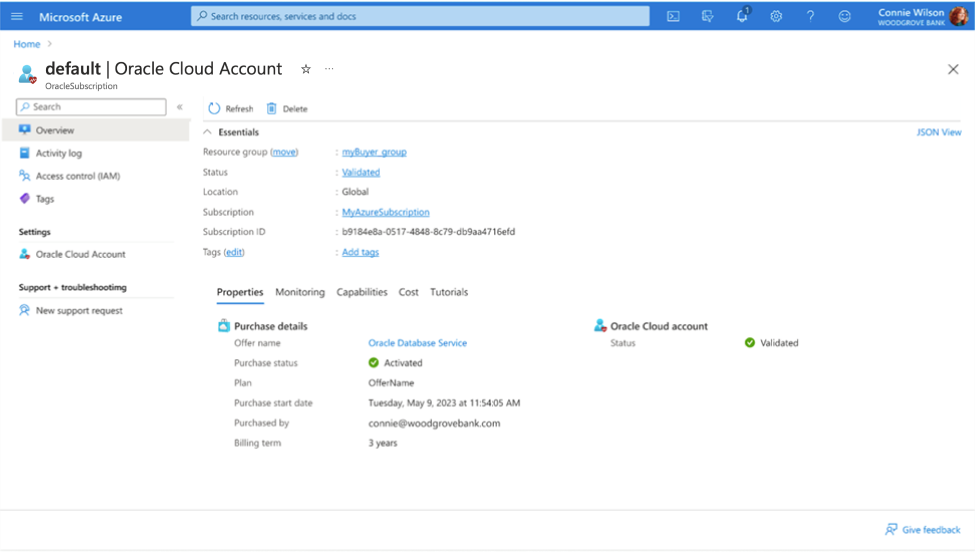This screenshot has width=975, height=552.
Task: Click Validated green check in Oracle panel
Action: (750, 343)
